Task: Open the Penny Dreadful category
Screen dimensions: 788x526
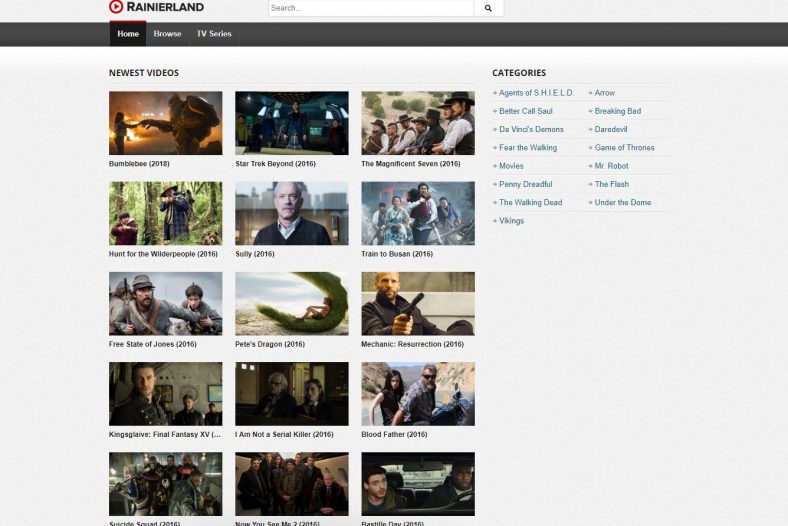Action: click(x=526, y=184)
